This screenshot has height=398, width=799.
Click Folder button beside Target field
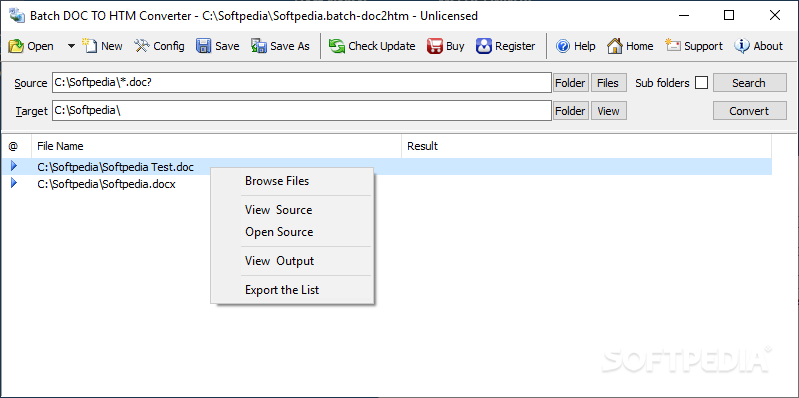click(570, 111)
